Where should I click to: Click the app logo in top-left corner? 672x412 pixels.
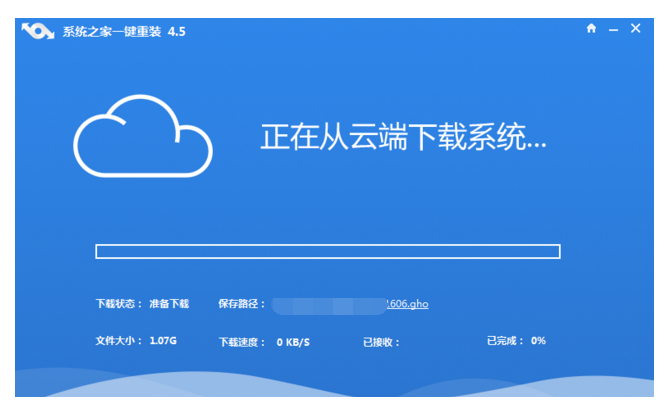[x=38, y=30]
